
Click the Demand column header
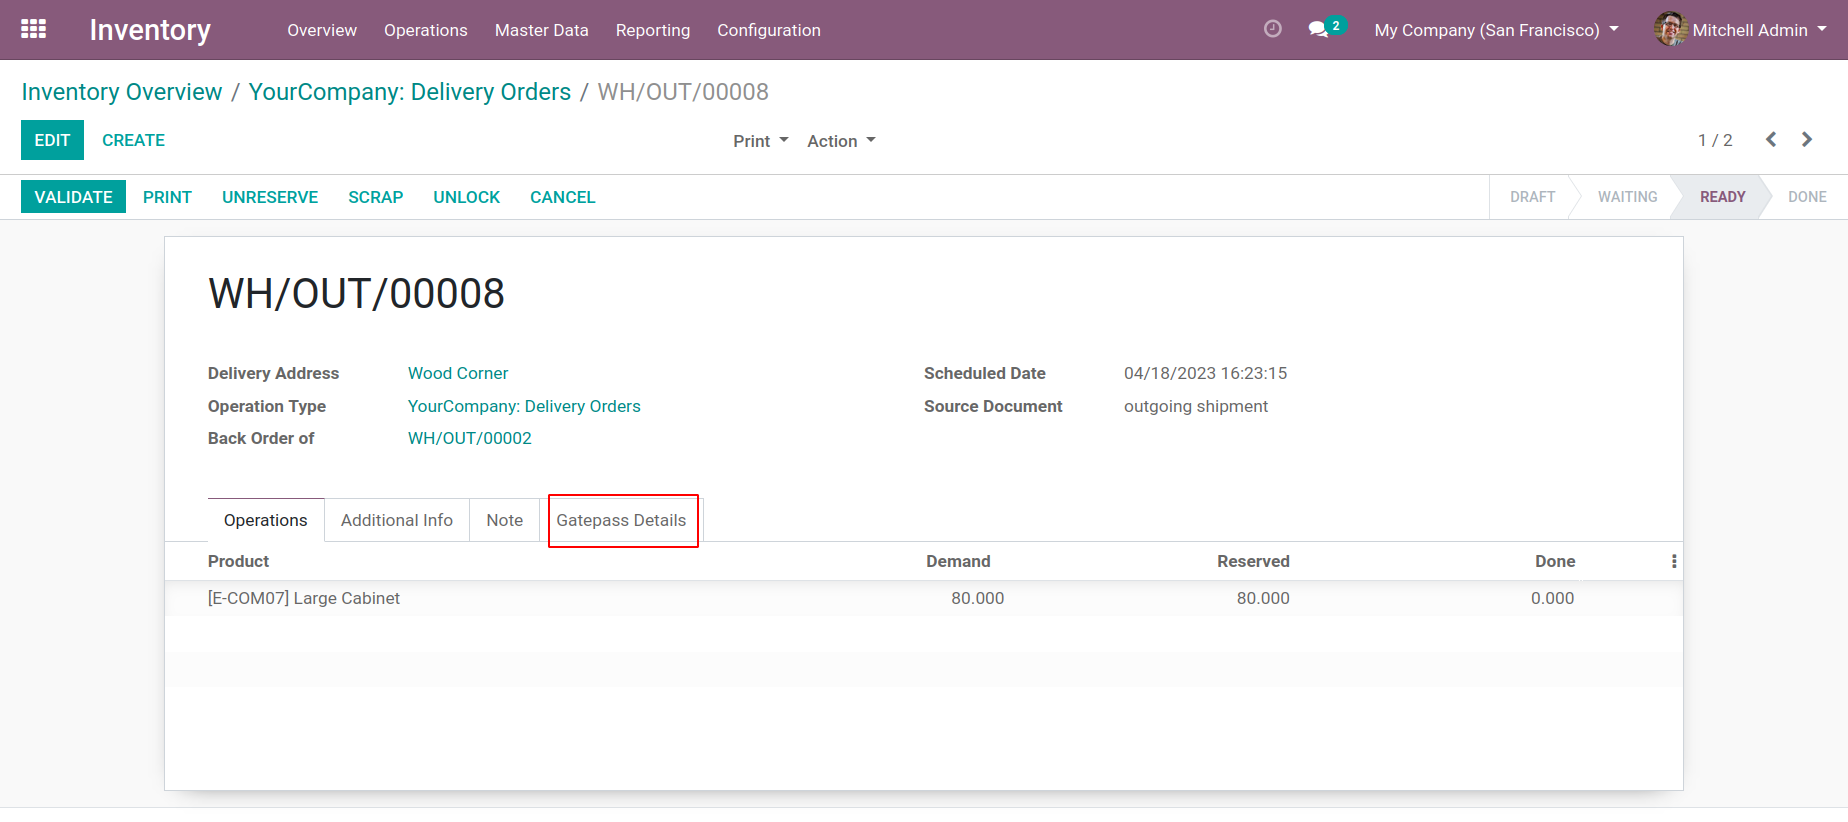pos(958,561)
